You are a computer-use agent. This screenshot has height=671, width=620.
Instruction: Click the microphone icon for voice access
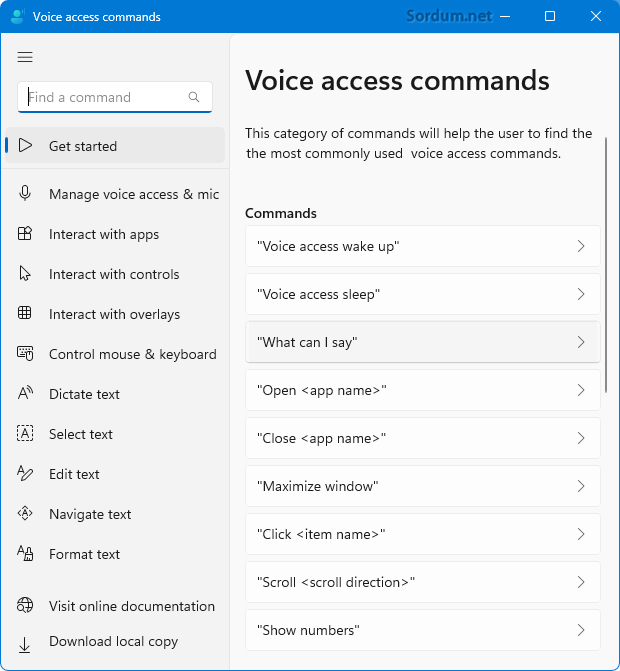point(25,194)
